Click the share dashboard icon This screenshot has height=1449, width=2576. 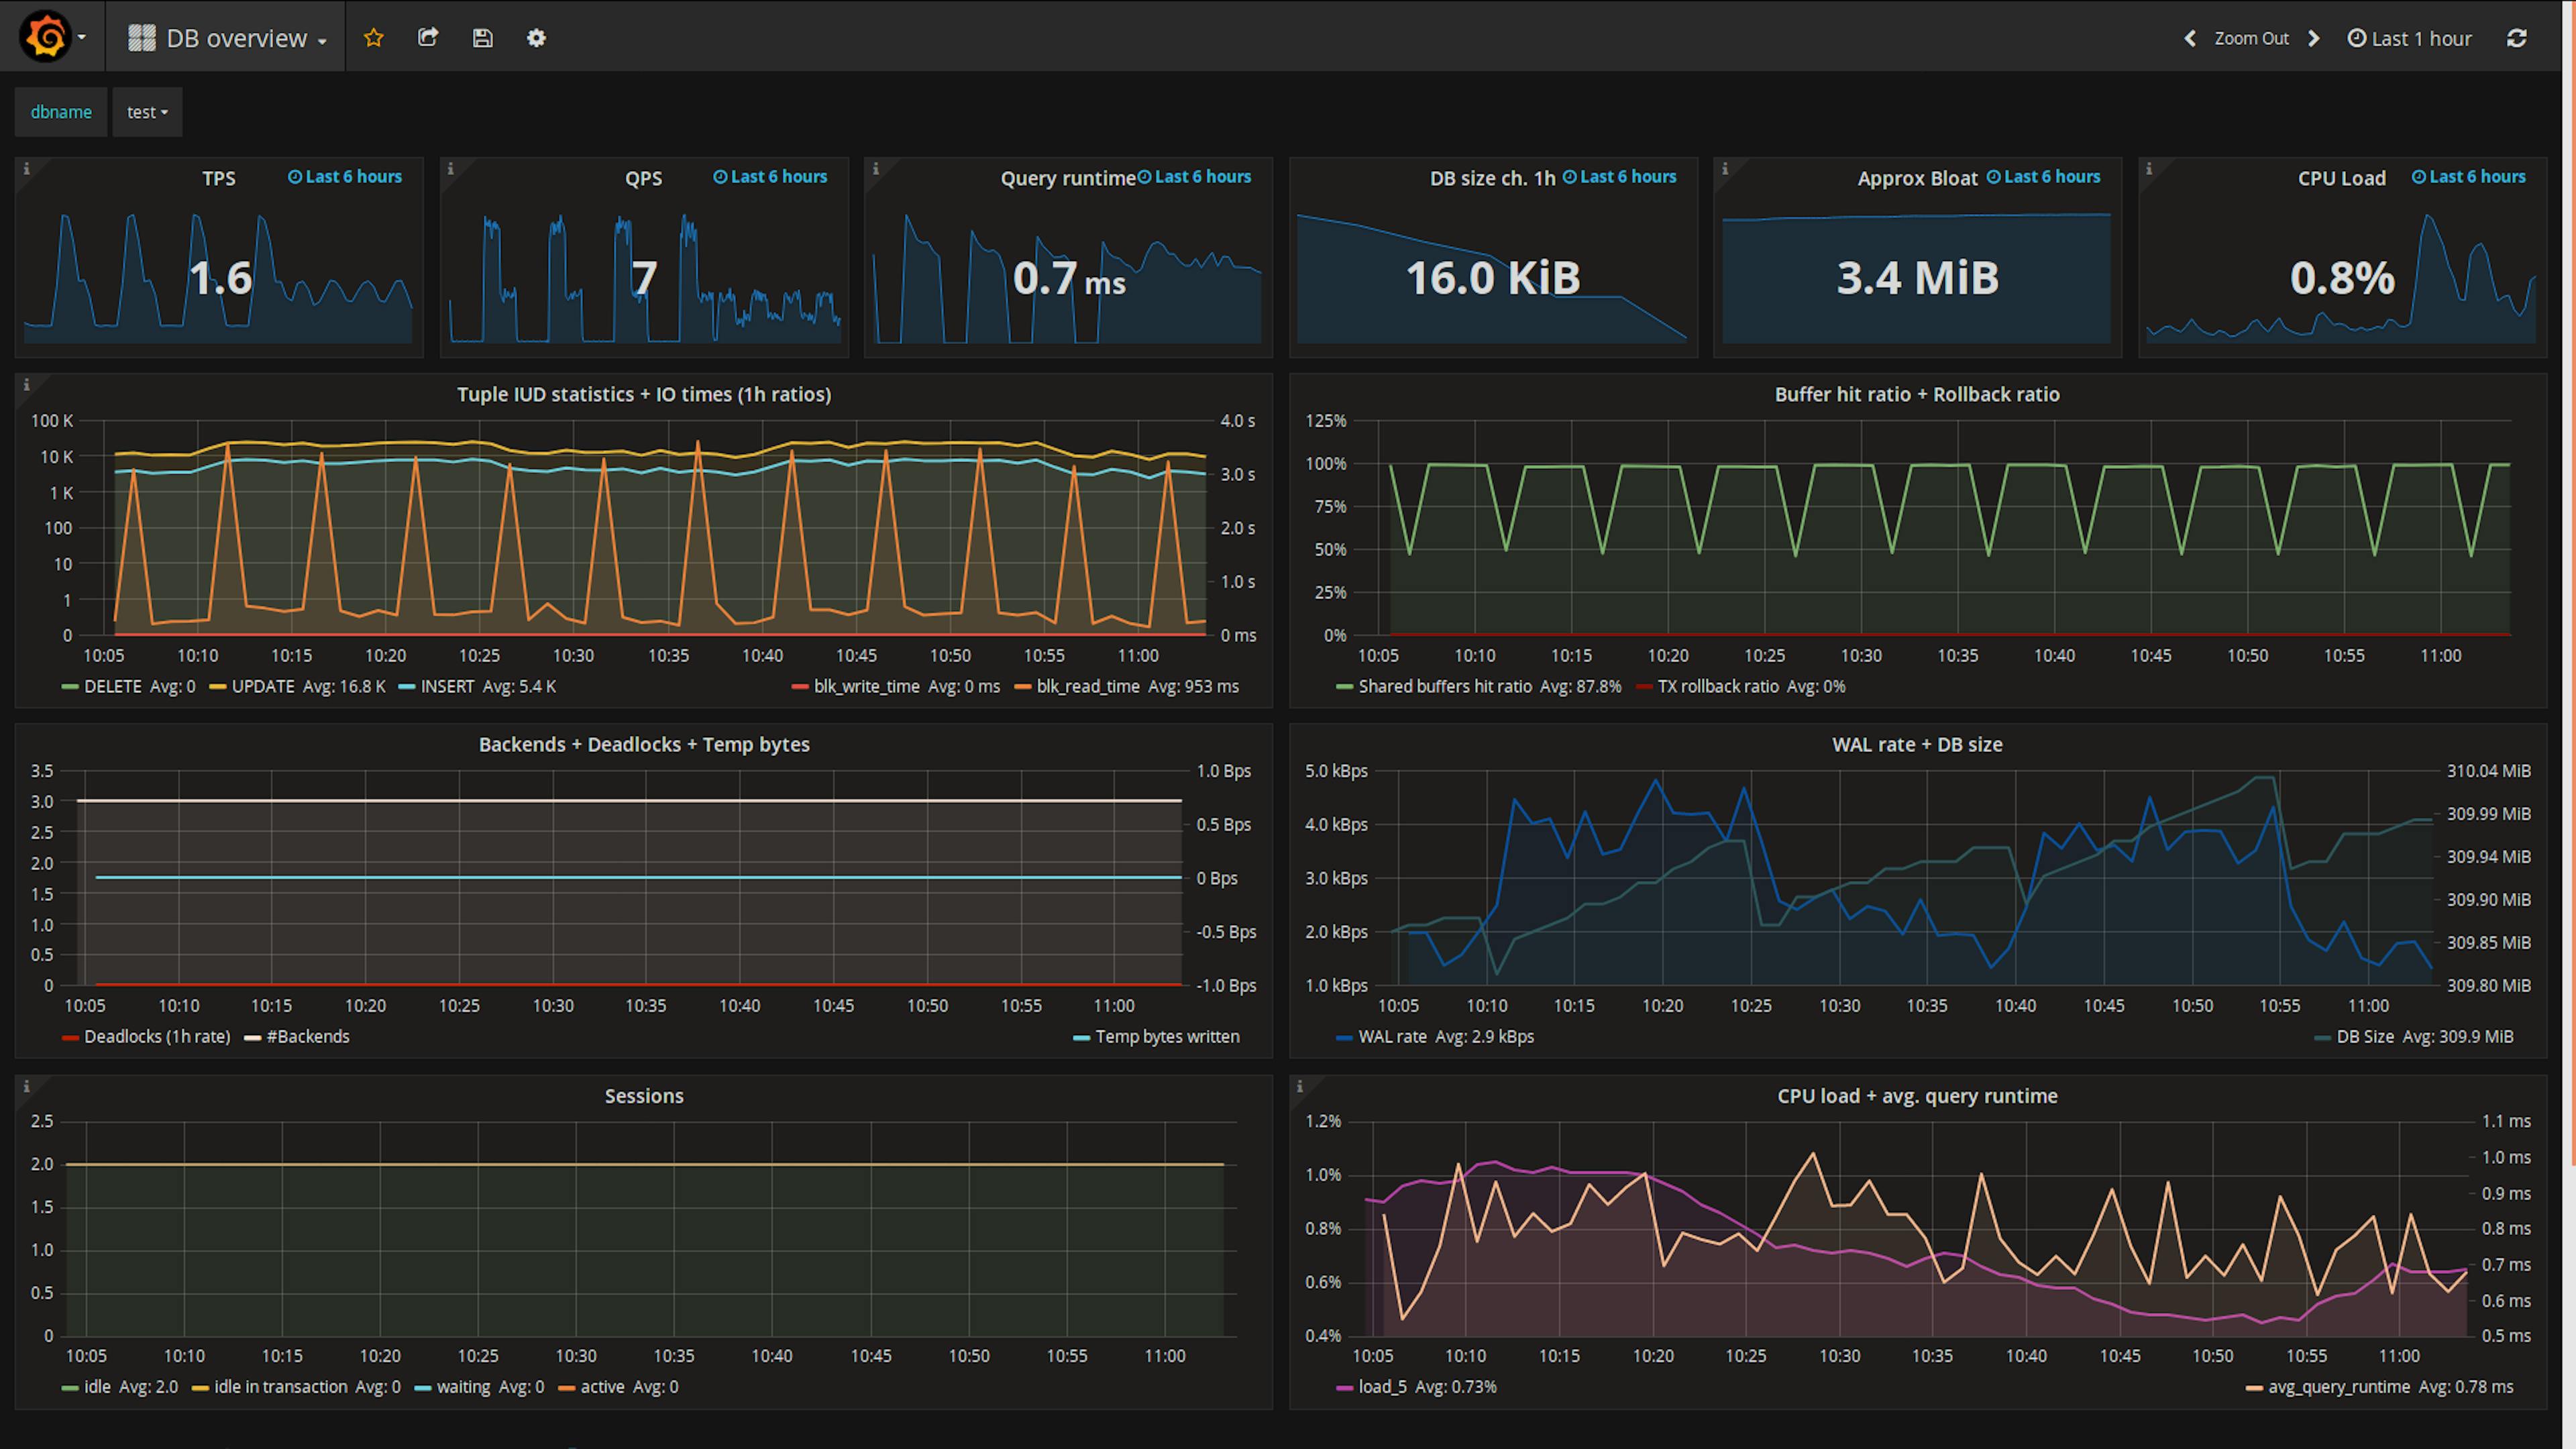pyautogui.click(x=428, y=37)
